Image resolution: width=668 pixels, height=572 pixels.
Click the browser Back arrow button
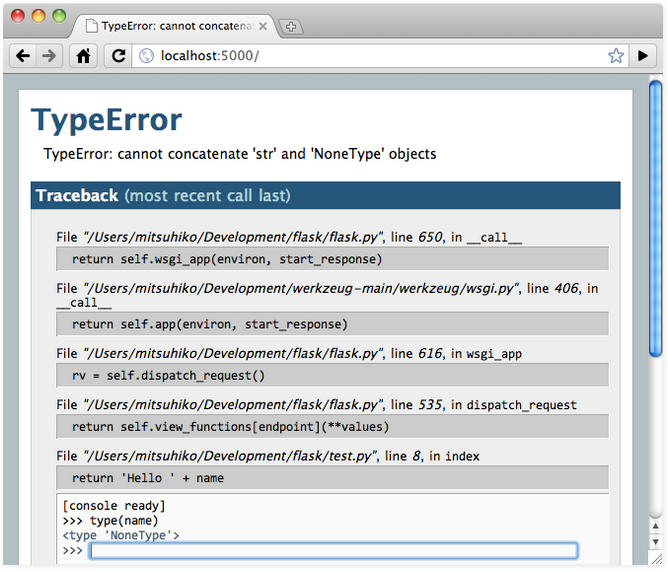[x=23, y=56]
